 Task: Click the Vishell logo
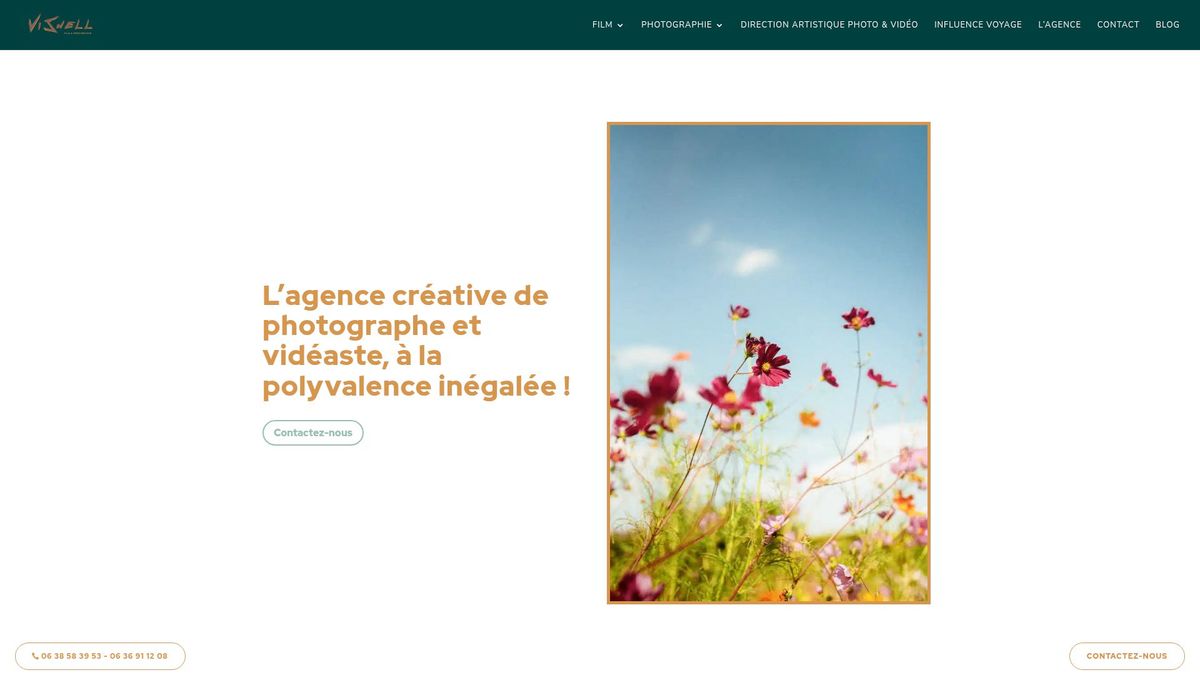(58, 21)
